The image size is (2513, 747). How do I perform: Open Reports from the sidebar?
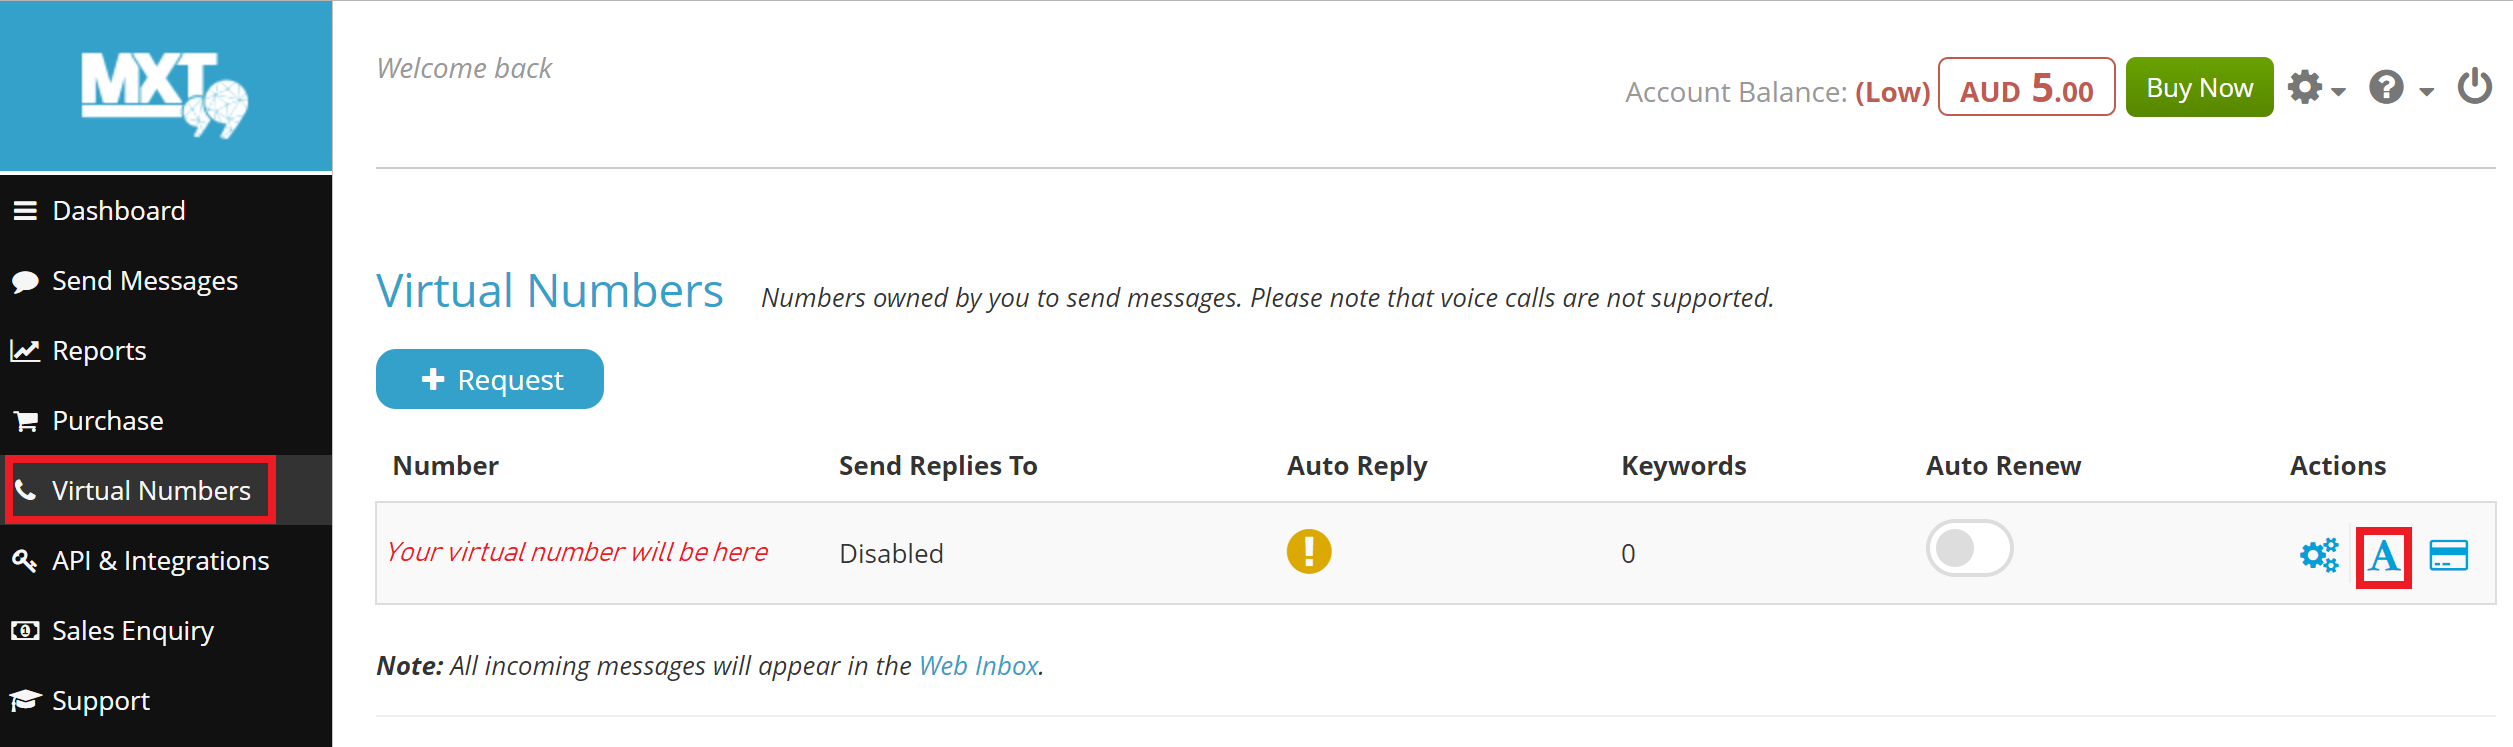coord(99,351)
